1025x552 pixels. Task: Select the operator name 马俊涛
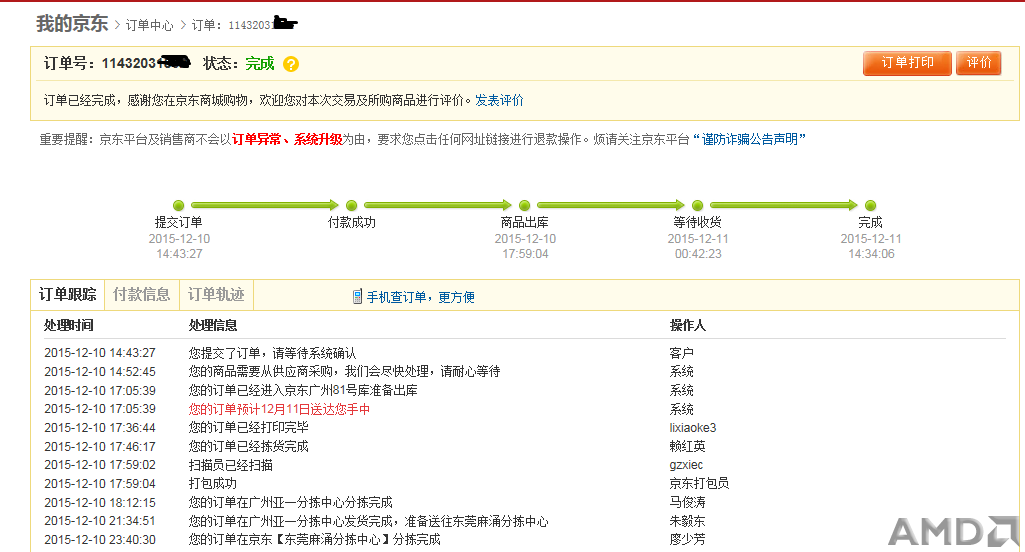pos(687,502)
